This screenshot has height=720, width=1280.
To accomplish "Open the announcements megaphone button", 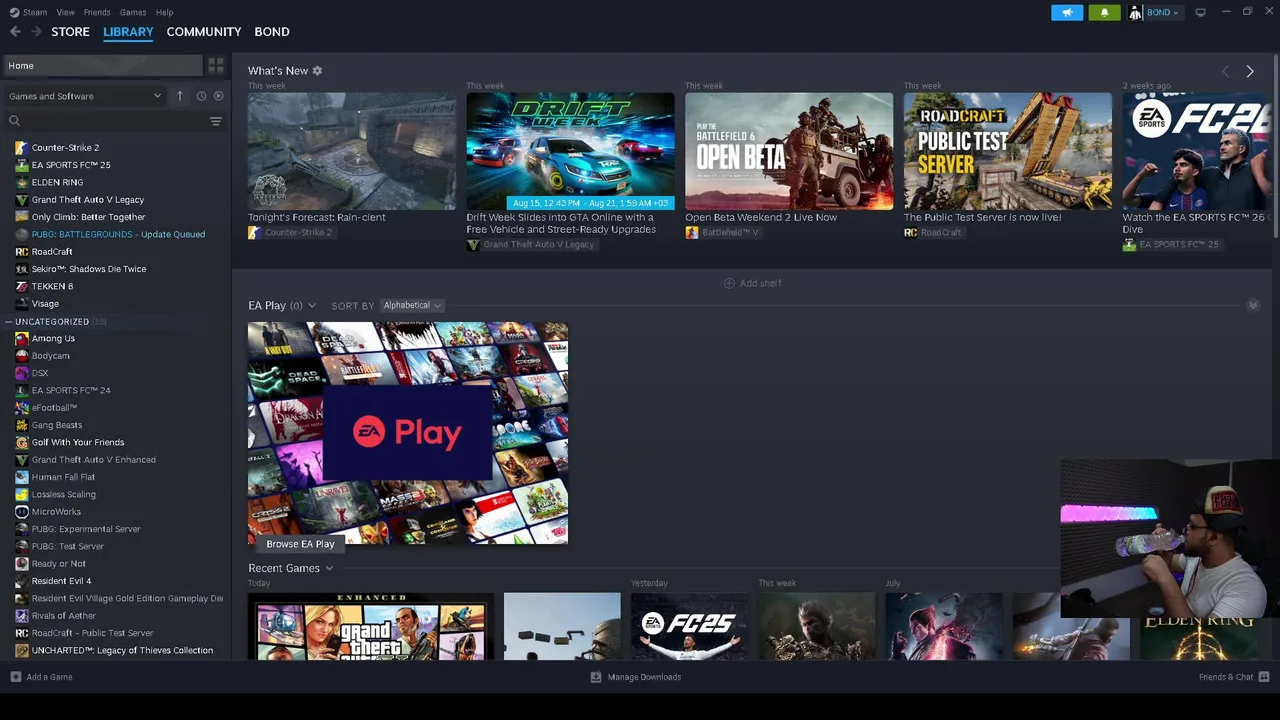I will point(1067,12).
